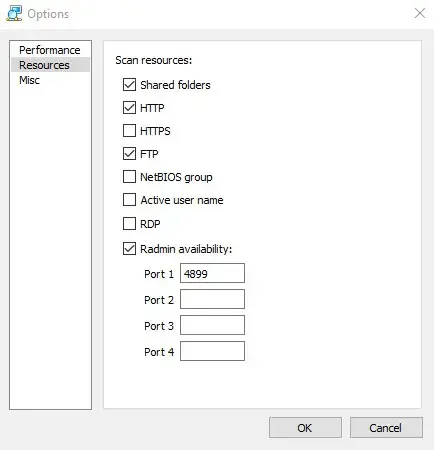Tick the RDP checkbox
This screenshot has height=450, width=434.
129,224
